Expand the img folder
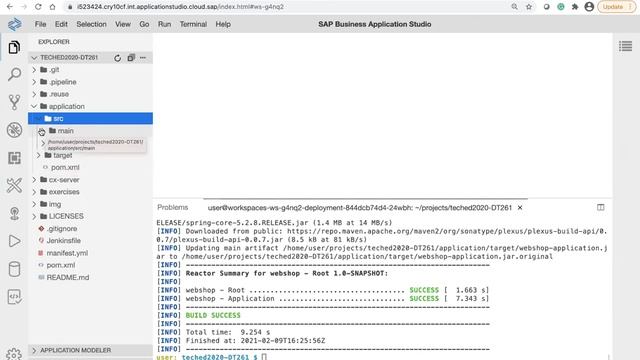This screenshot has width=640, height=360. click(x=90, y=204)
